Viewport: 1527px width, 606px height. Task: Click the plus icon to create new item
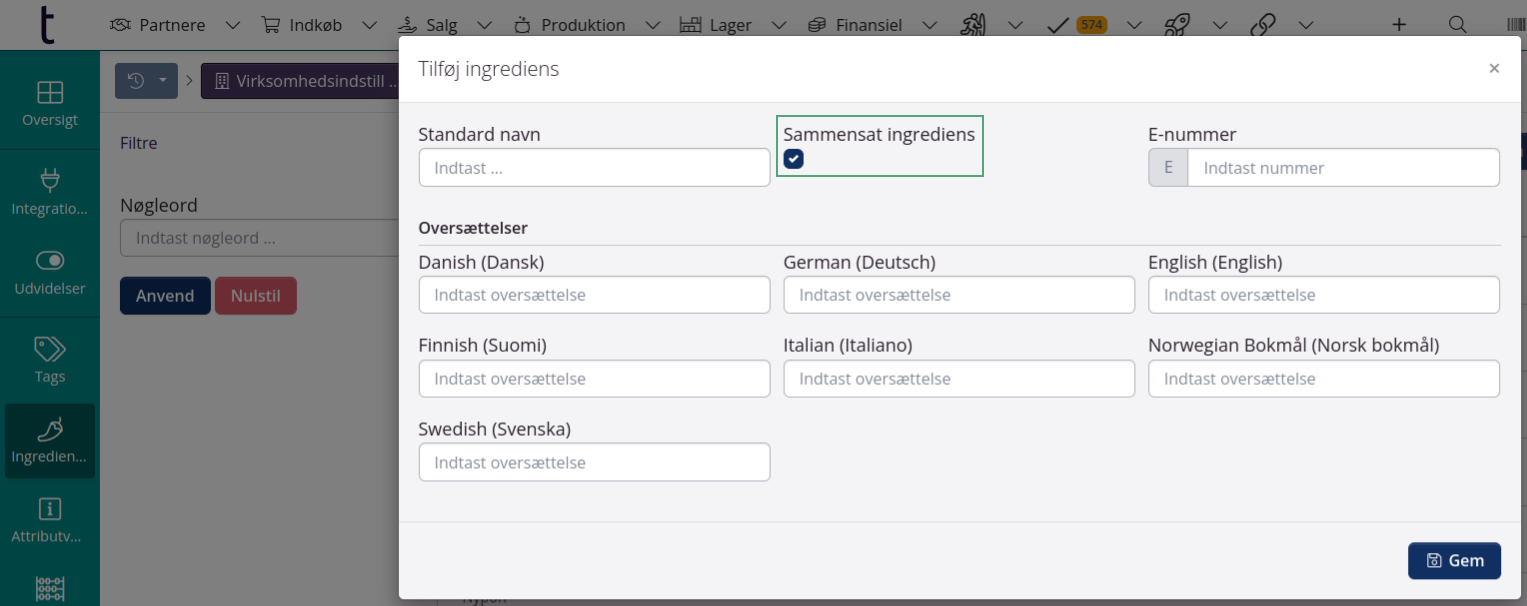point(1398,24)
